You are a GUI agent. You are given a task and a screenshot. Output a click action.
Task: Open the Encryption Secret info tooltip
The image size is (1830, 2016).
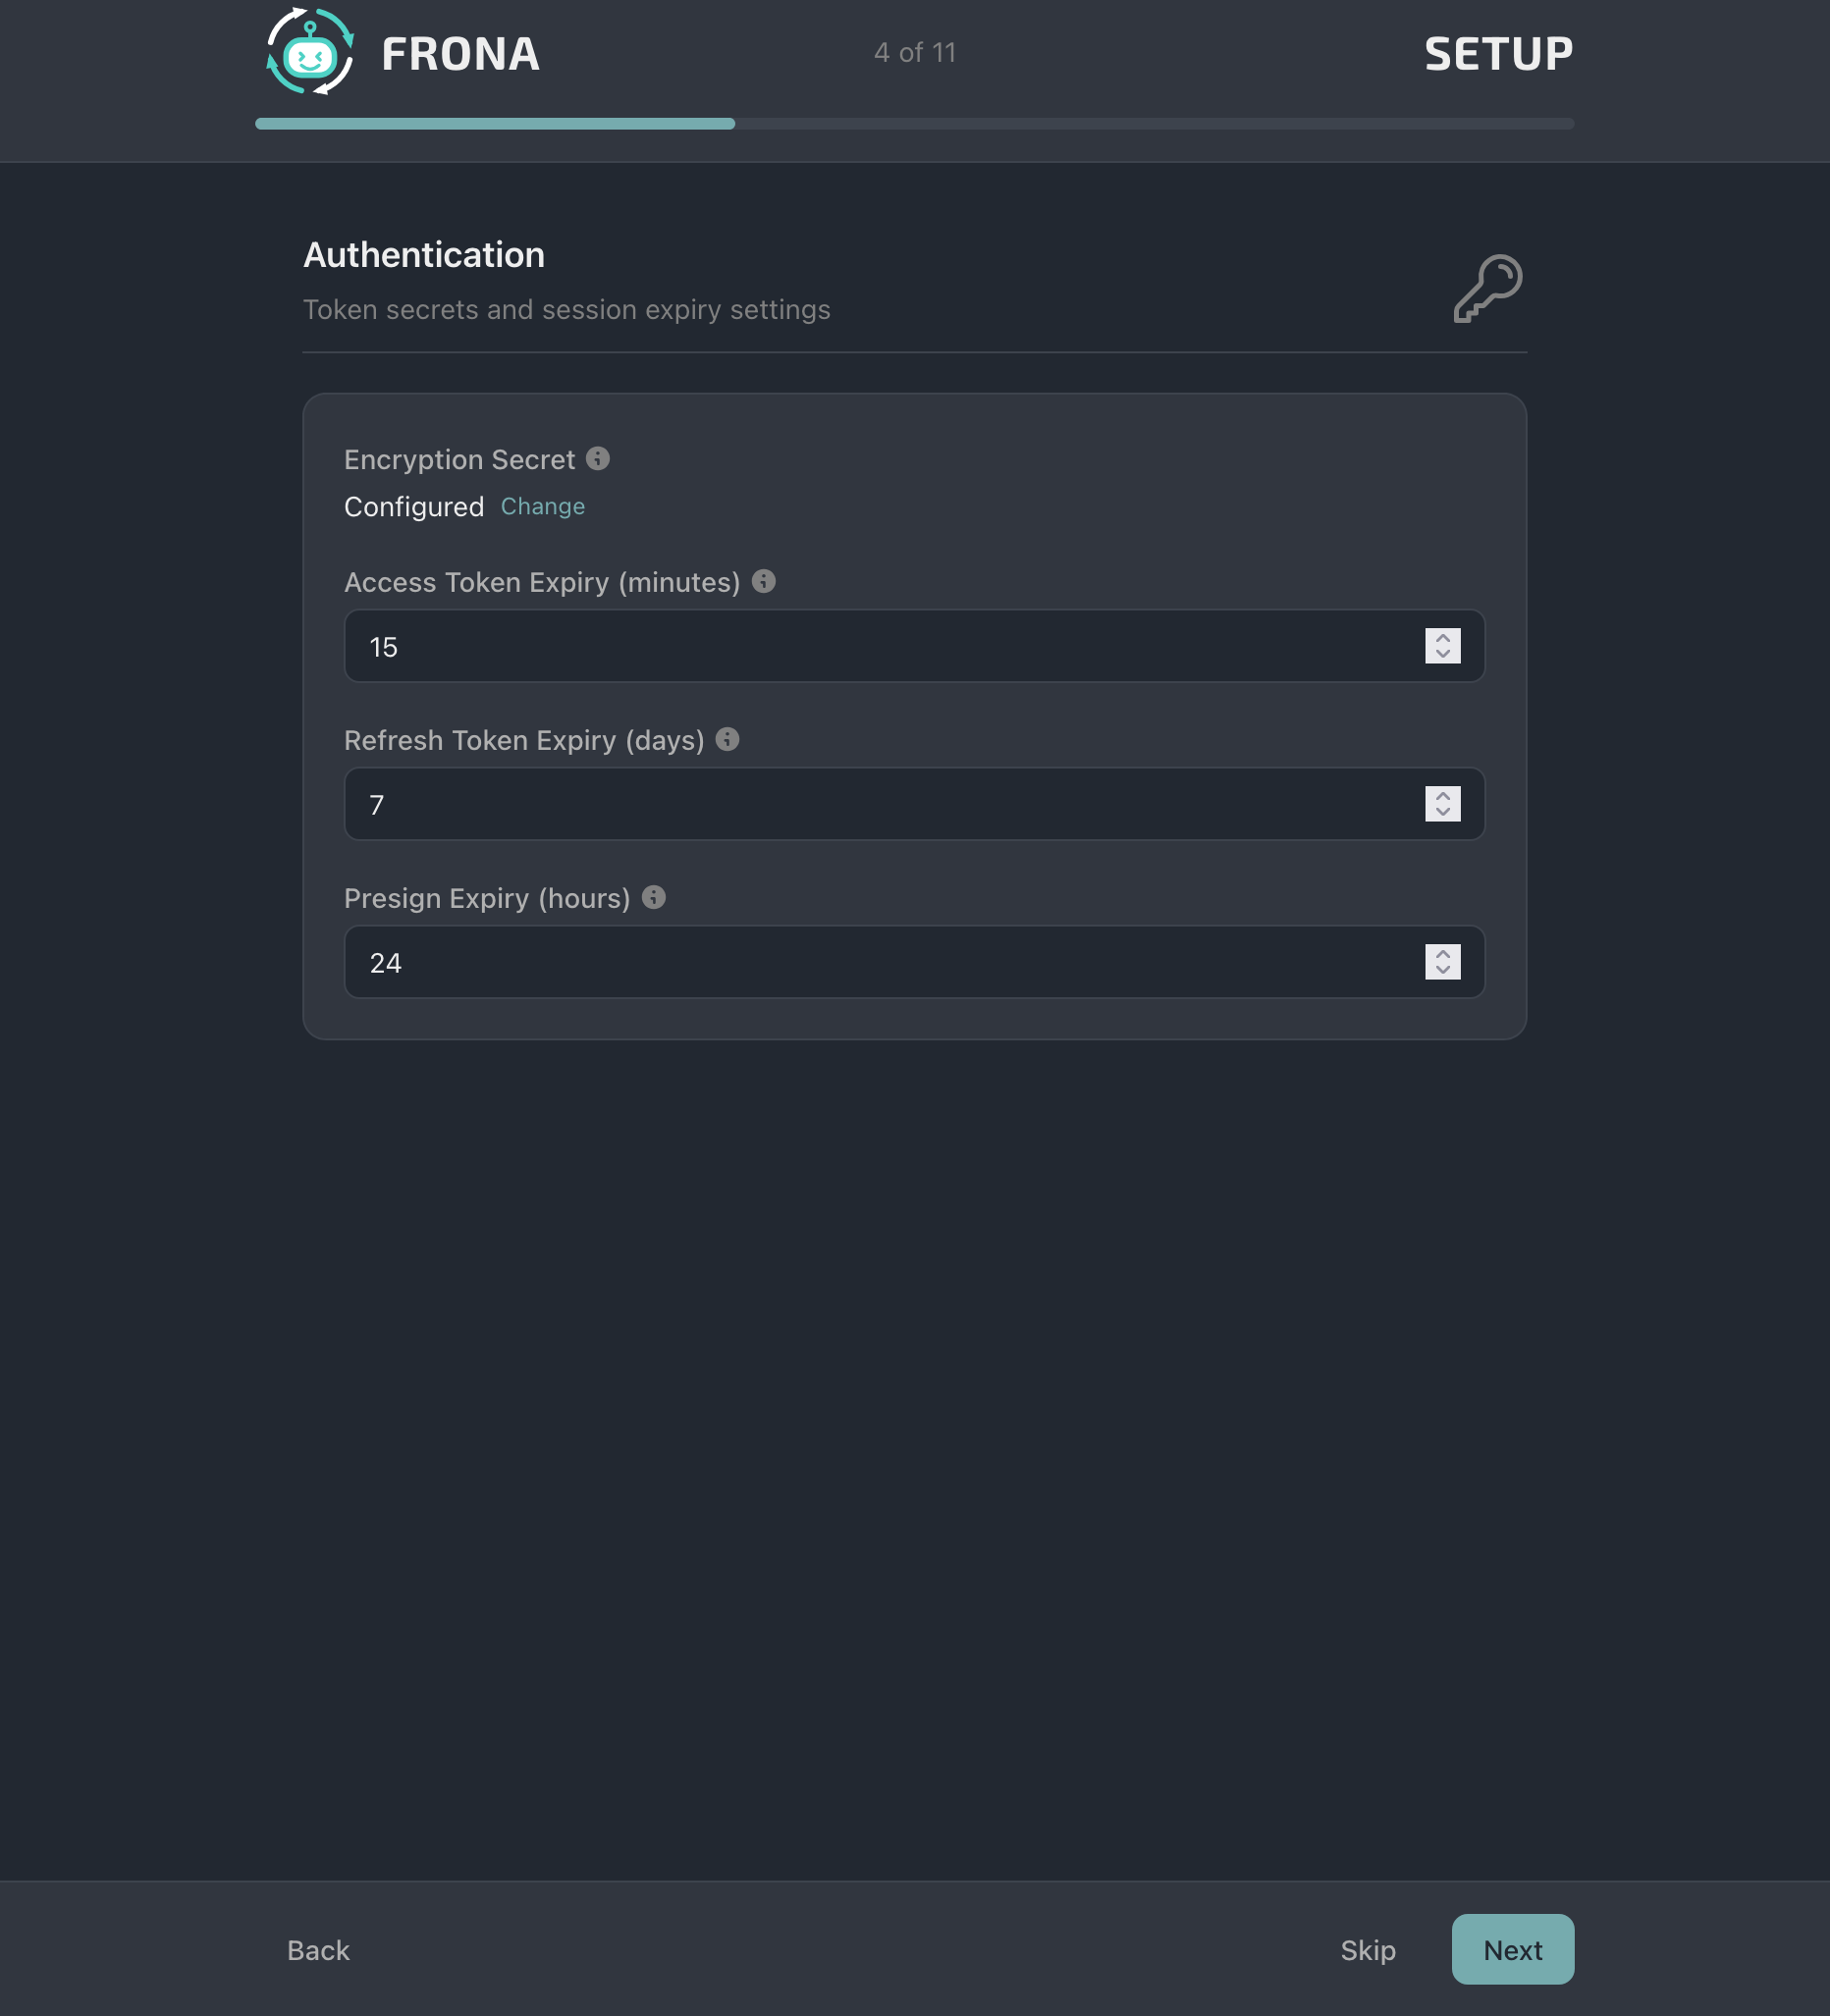[598, 458]
